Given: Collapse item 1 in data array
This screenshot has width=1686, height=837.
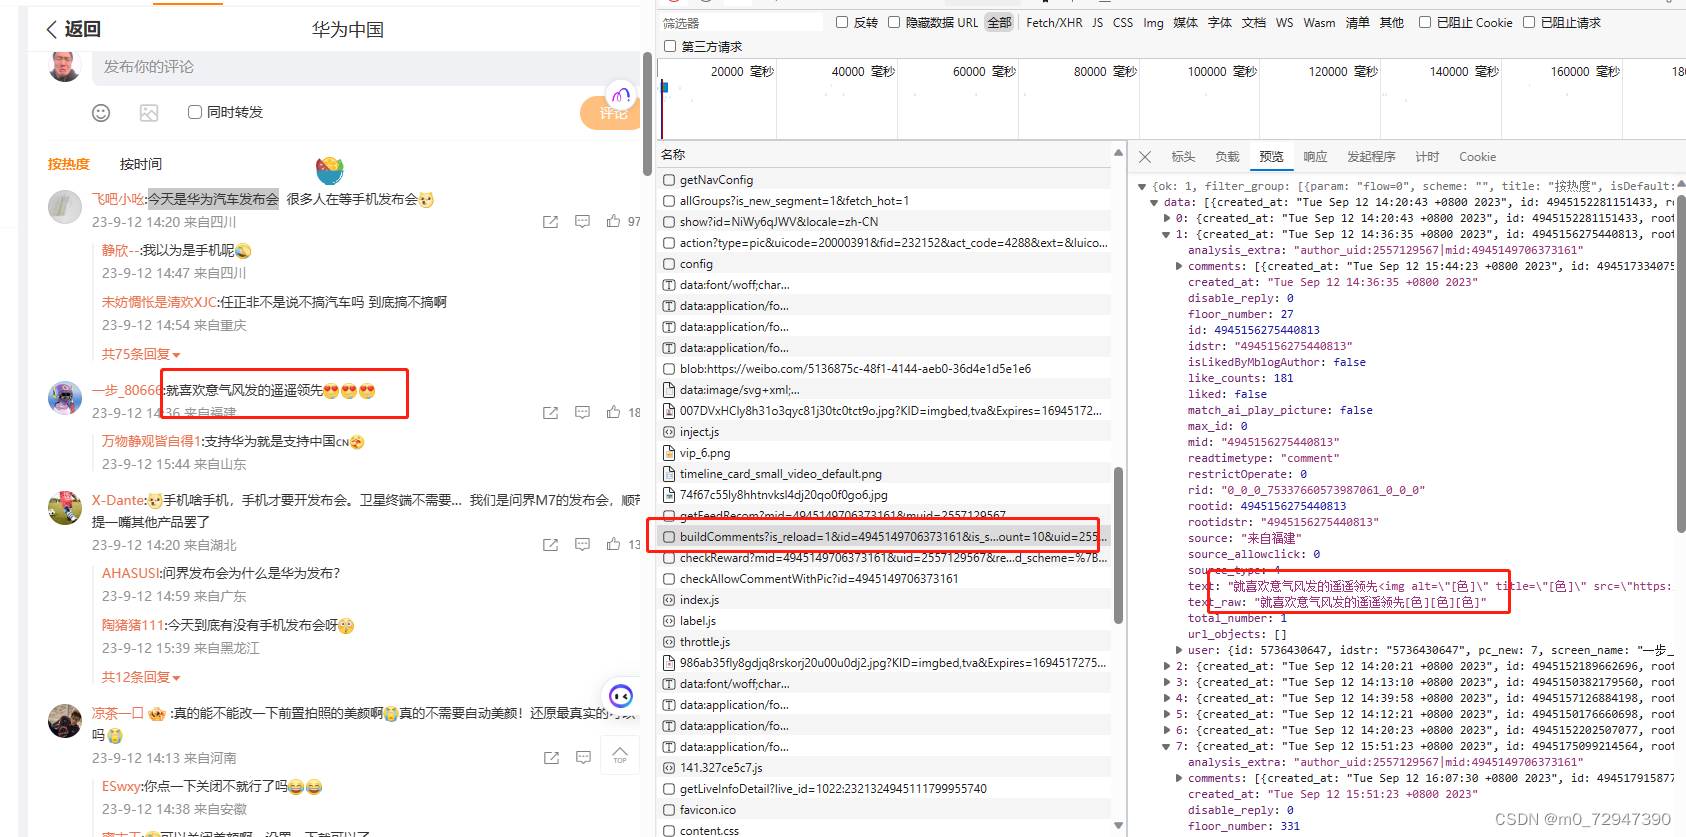Looking at the screenshot, I should (1166, 234).
